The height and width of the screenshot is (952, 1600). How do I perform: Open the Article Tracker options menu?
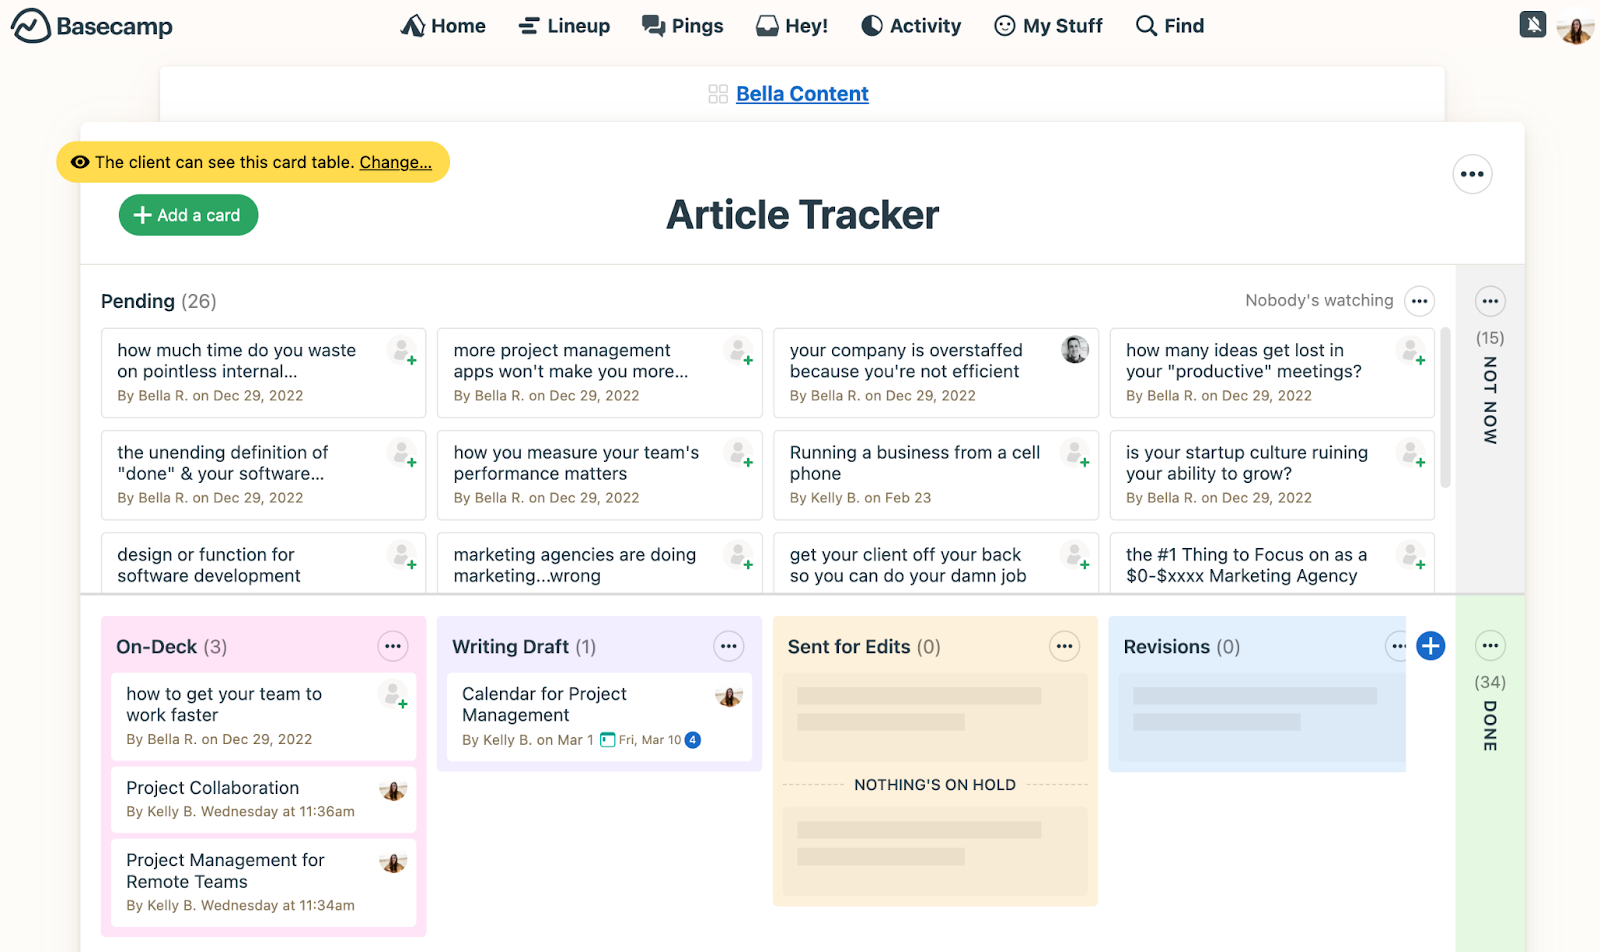point(1472,175)
